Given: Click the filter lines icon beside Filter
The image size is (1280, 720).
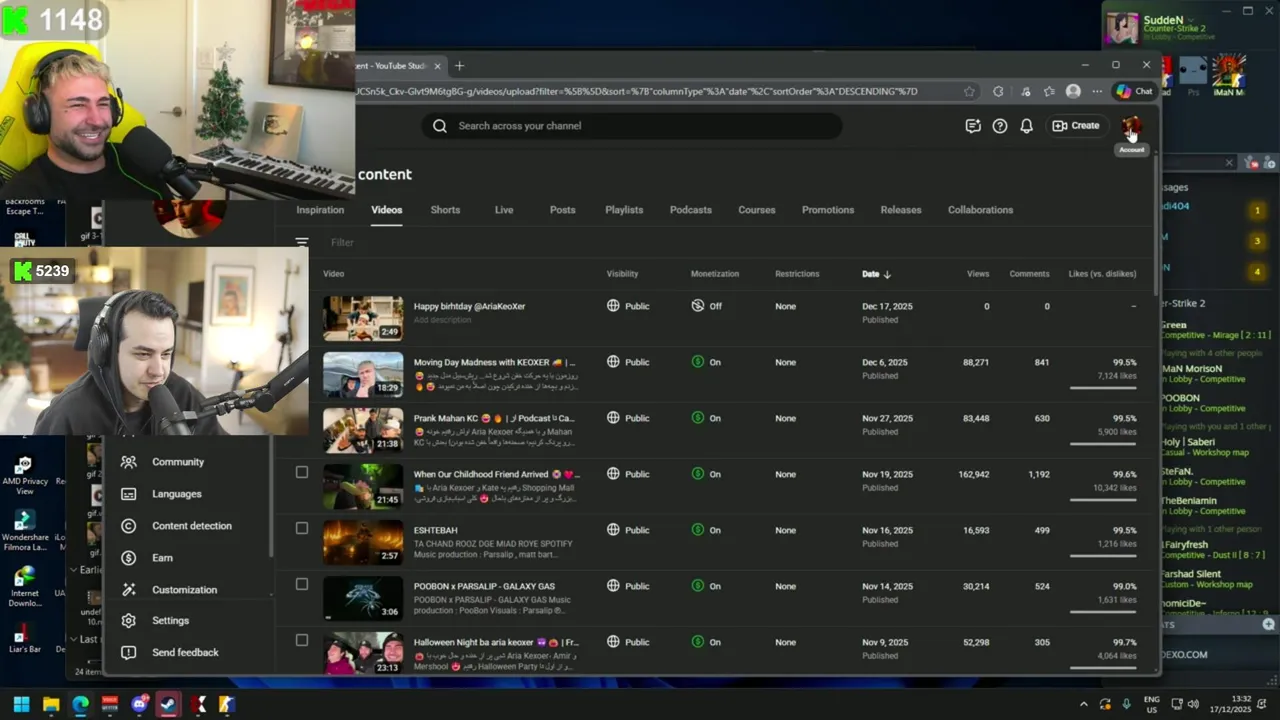Looking at the screenshot, I should pyautogui.click(x=302, y=242).
